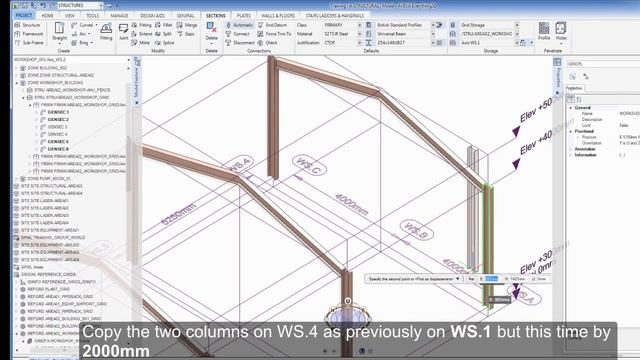Select the Curved section tool

pos(83,25)
